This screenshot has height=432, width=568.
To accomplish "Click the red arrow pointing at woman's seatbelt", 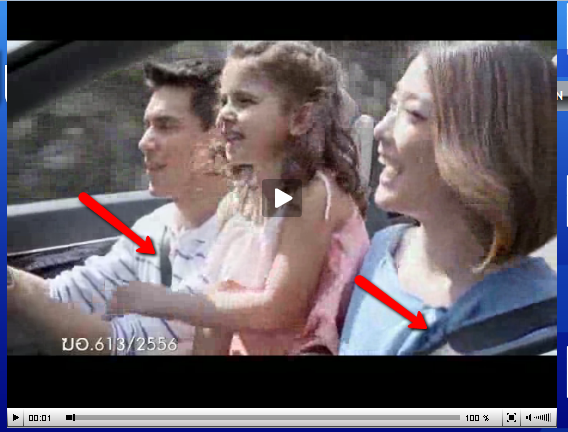I will [x=392, y=302].
